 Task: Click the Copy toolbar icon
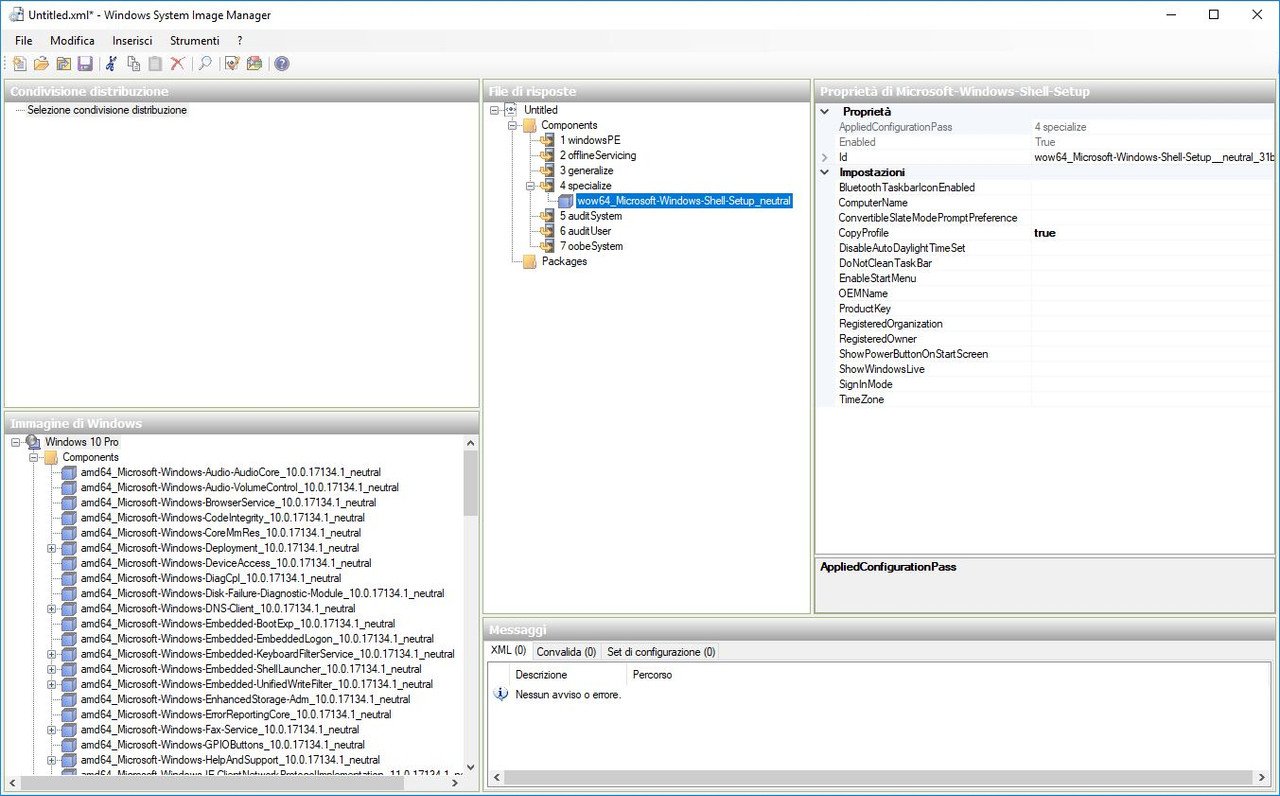133,64
